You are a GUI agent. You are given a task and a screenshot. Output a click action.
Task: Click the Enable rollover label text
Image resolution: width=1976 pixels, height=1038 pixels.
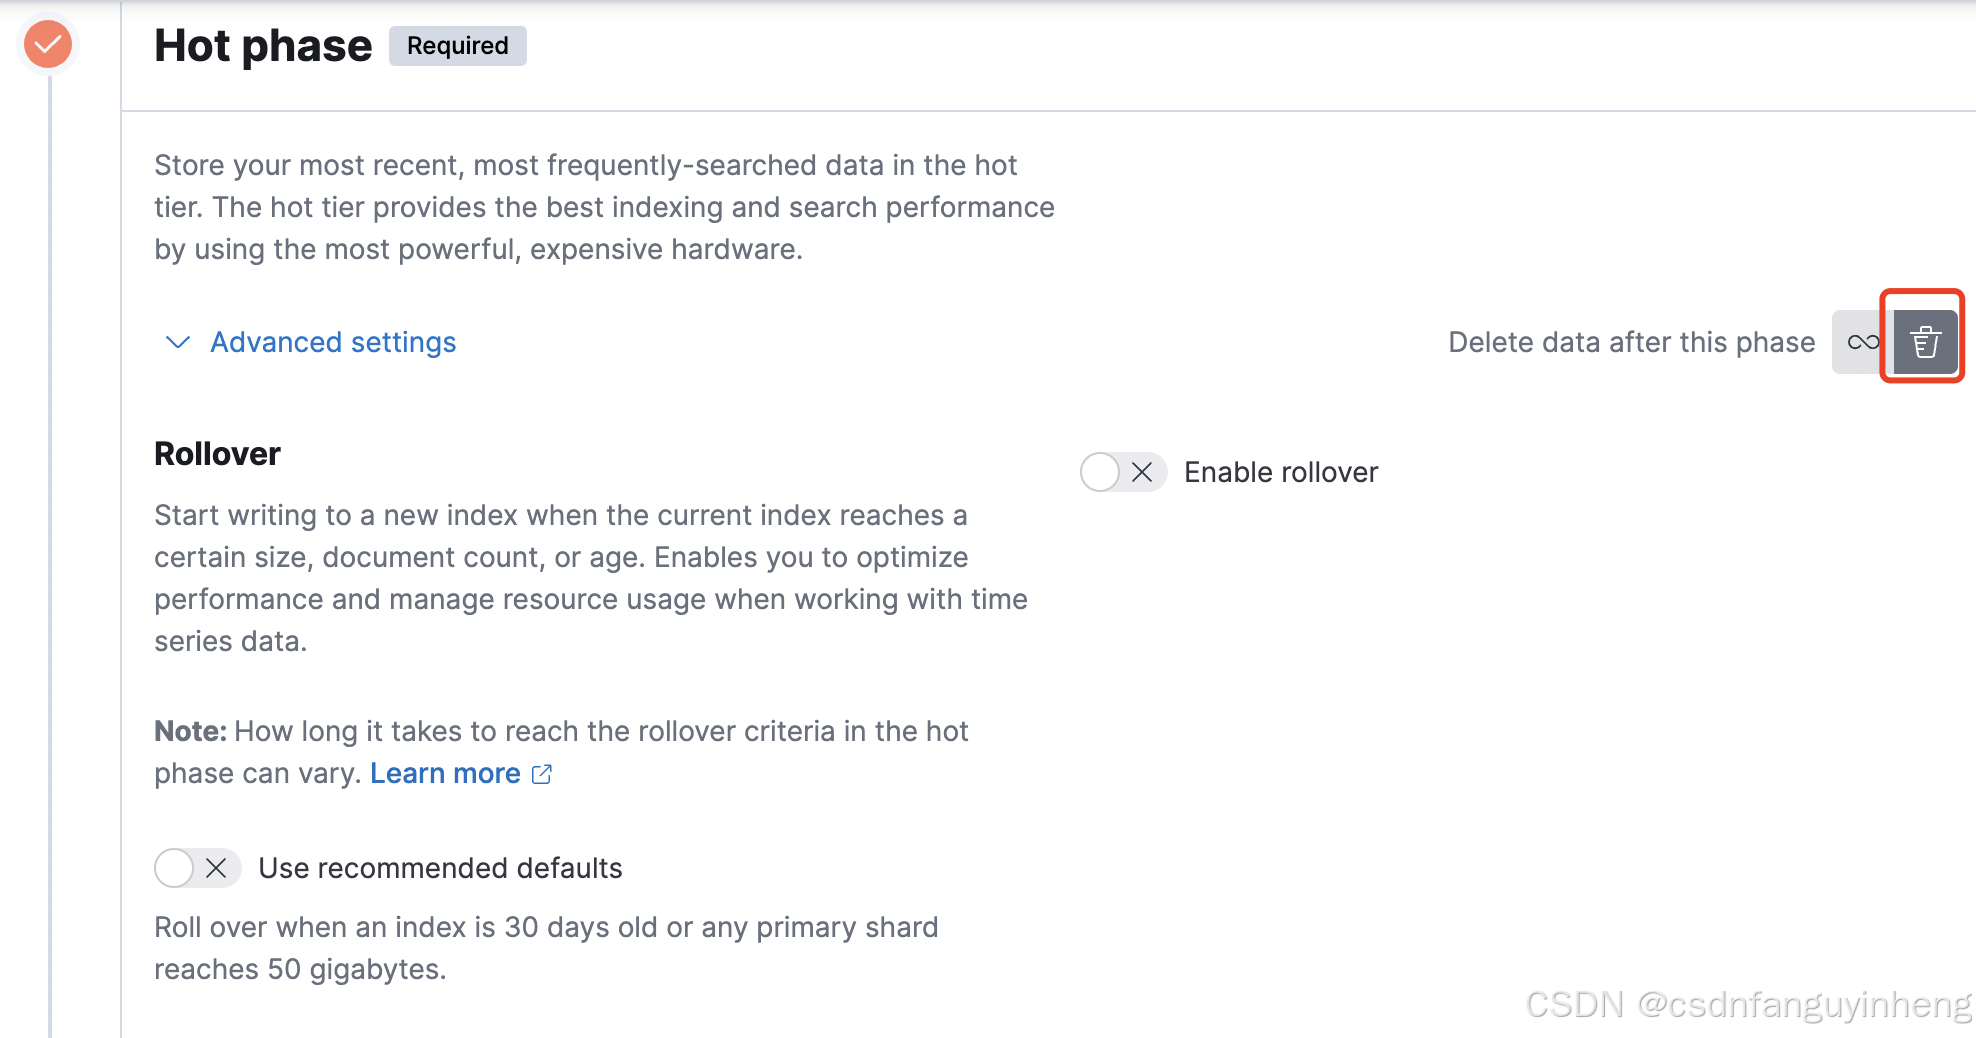coord(1281,472)
